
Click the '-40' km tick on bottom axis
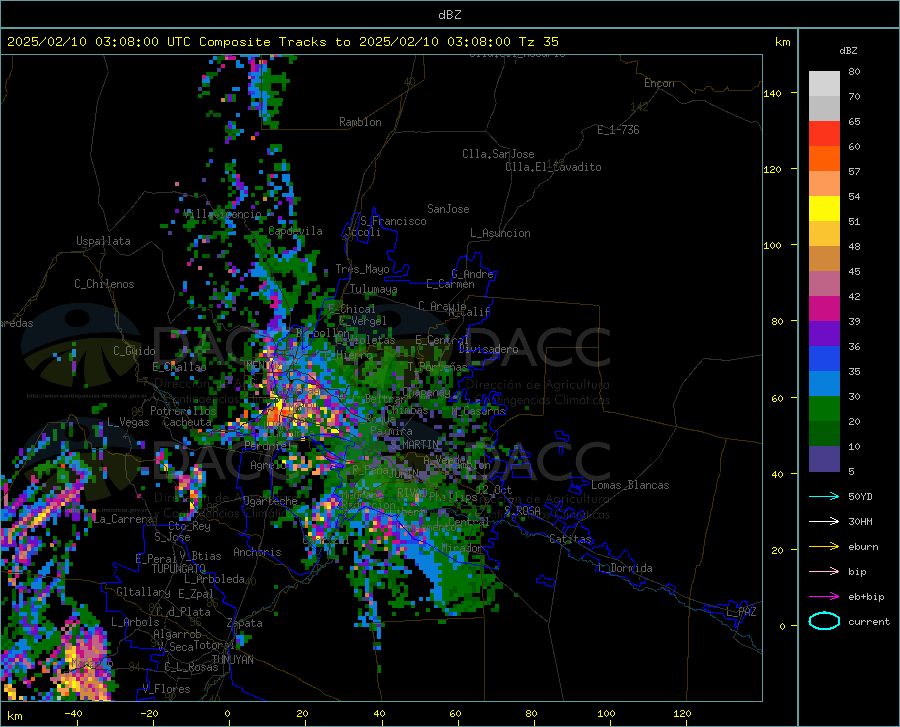point(73,714)
